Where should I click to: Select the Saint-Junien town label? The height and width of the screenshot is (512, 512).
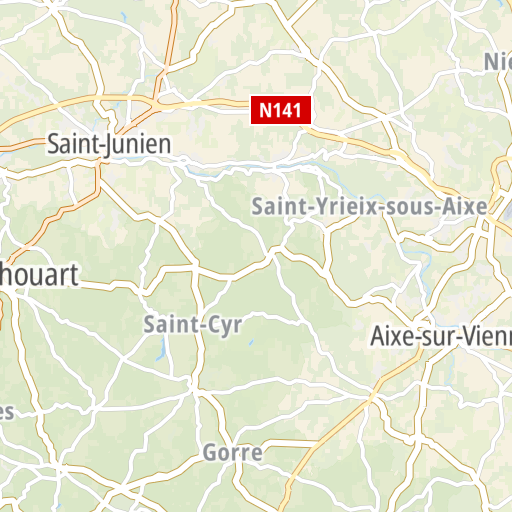coord(109,145)
